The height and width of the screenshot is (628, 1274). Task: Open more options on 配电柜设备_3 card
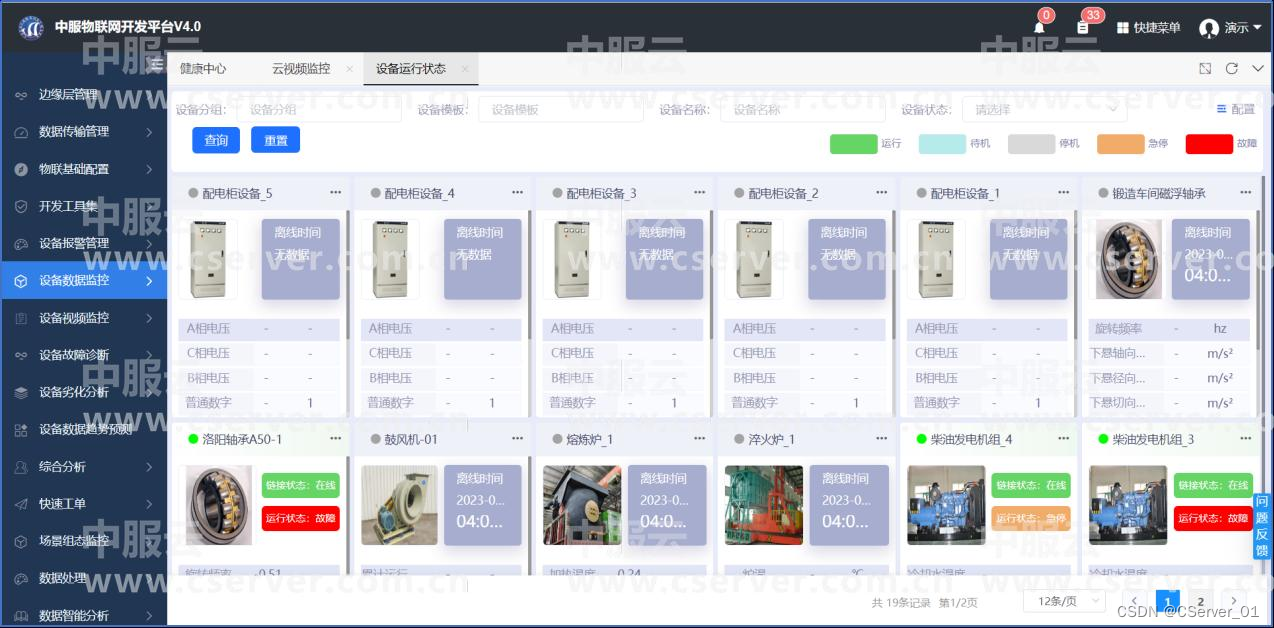[x=699, y=192]
